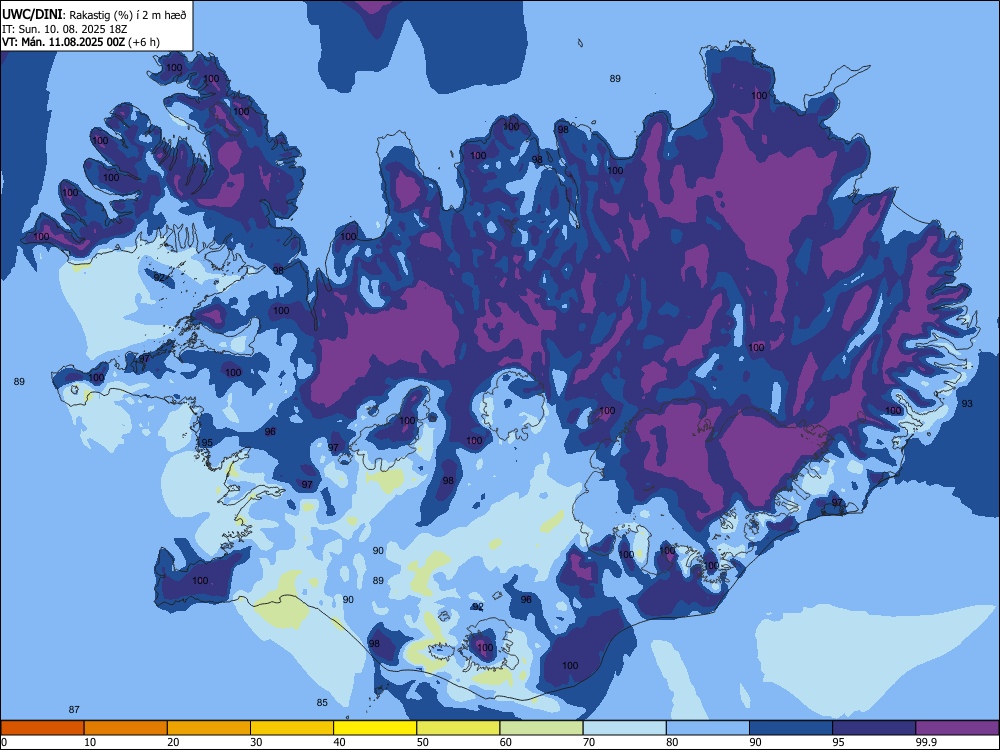The height and width of the screenshot is (750, 1000).
Task: Click the purple legend swatch above 99.9
Action: (x=957, y=728)
